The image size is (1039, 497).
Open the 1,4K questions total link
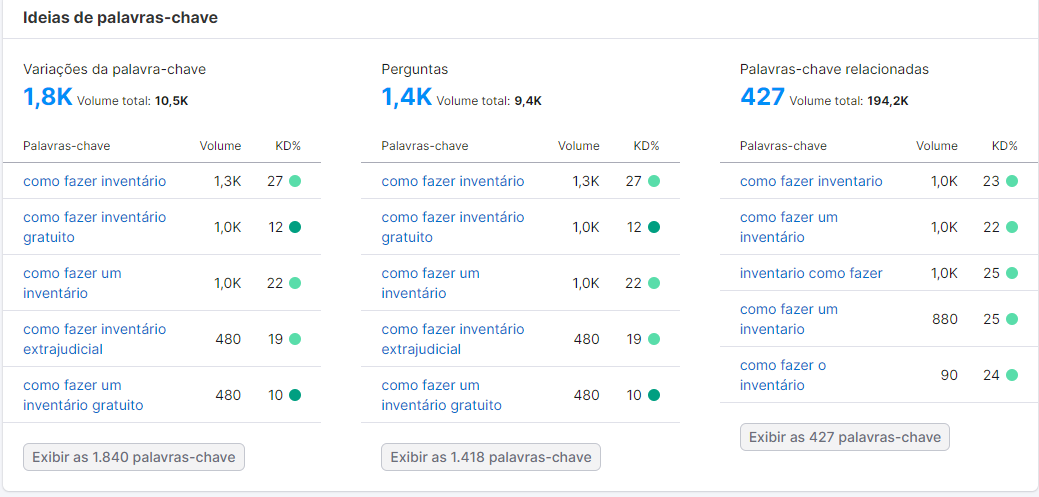[x=406, y=97]
